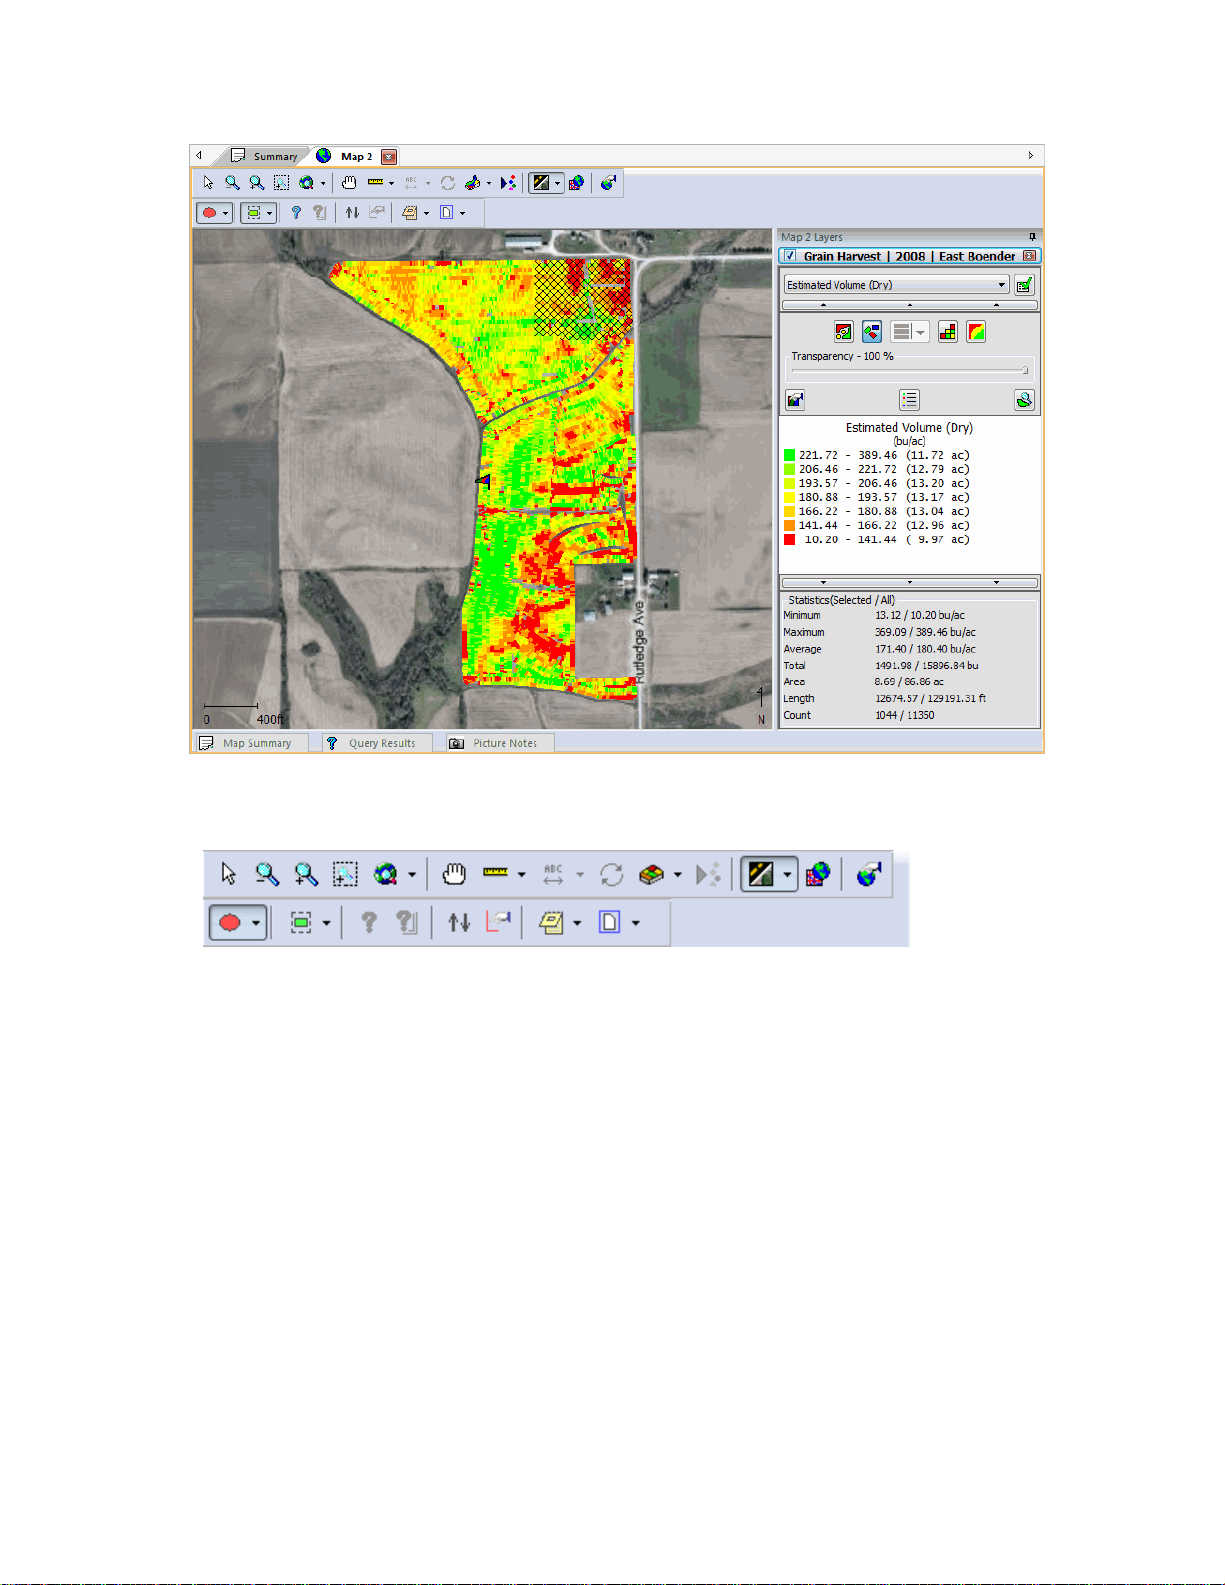Click the ruler measure tool in upper toolbar

[376, 183]
